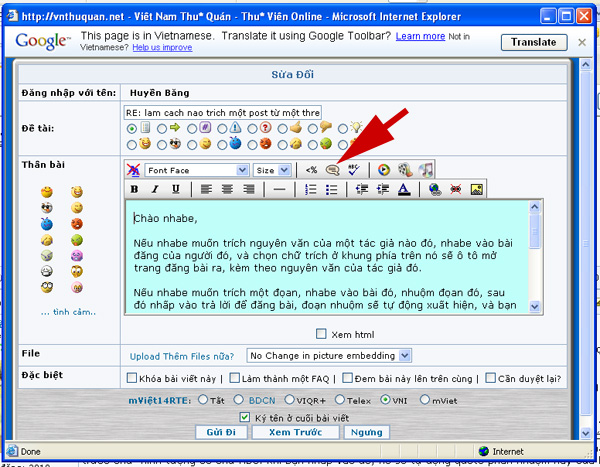Select the Tắt input method
The height and width of the screenshot is (467, 600).
203,400
